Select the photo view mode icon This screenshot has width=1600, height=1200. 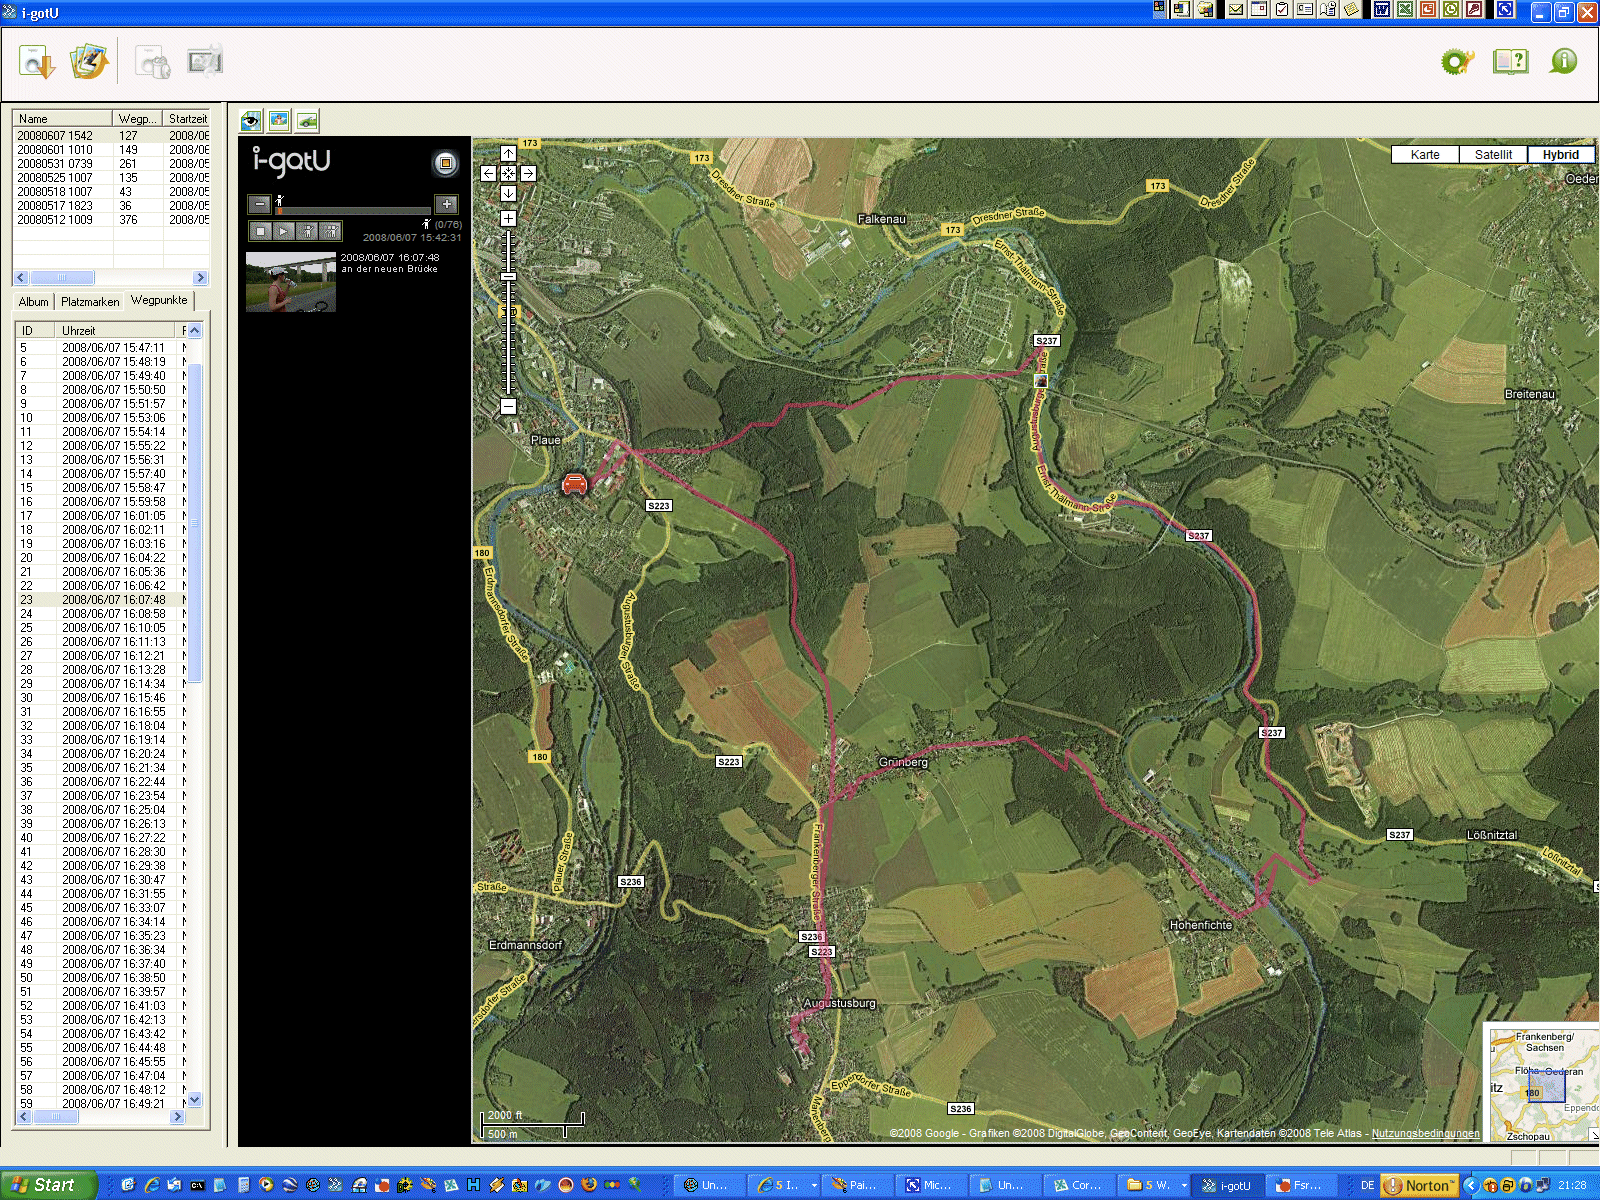(279, 121)
